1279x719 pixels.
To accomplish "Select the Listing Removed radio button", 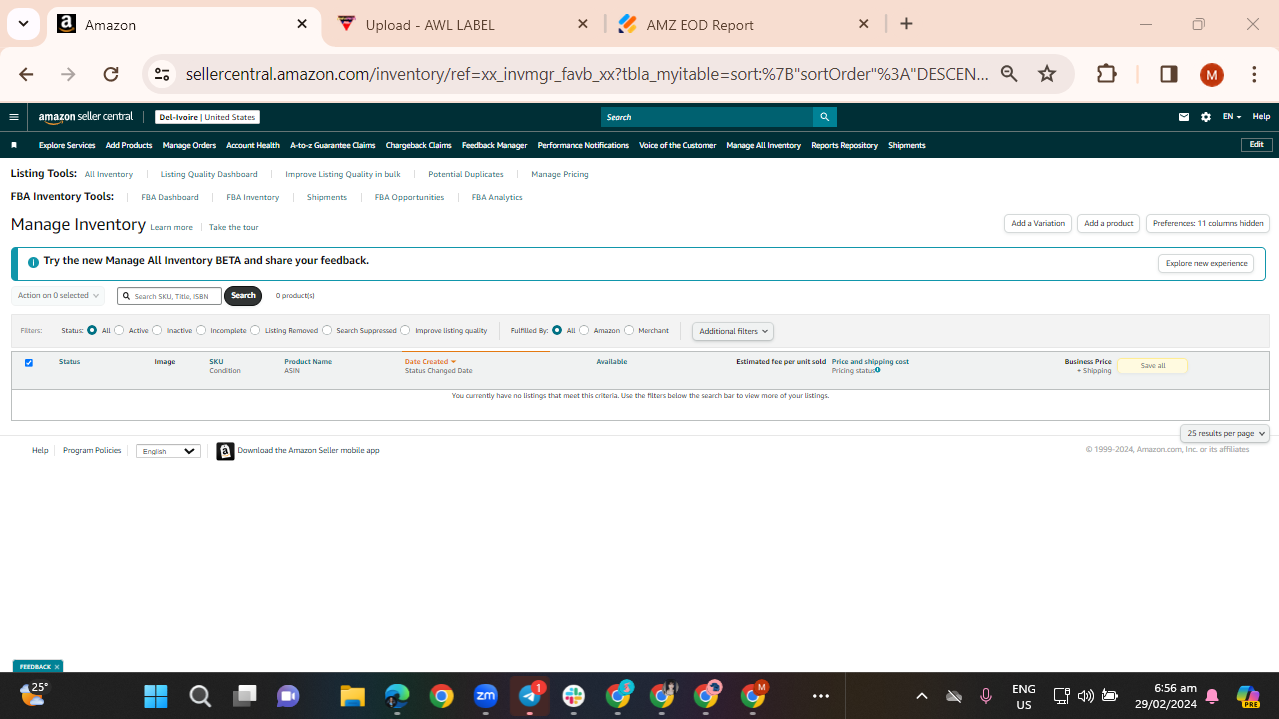I will click(255, 330).
